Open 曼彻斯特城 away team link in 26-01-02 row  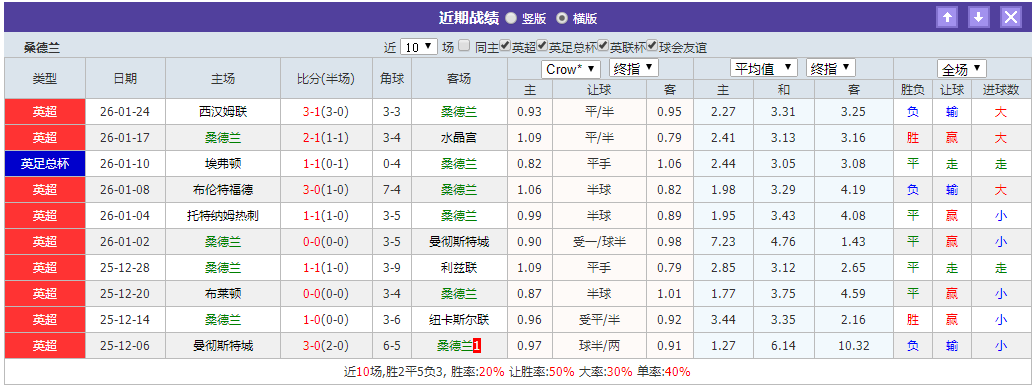pos(459,242)
